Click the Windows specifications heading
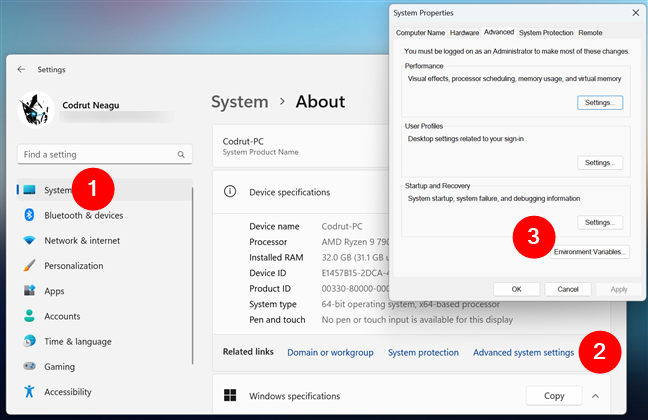Screen dimensions: 648x420 (x=294, y=396)
